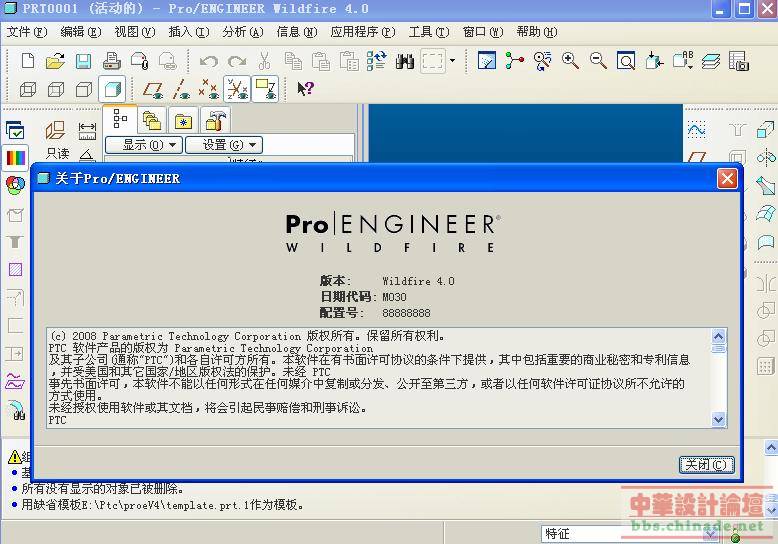Screen dimensions: 778x544
Task: Switch to the Favorites tab
Action: coord(183,120)
